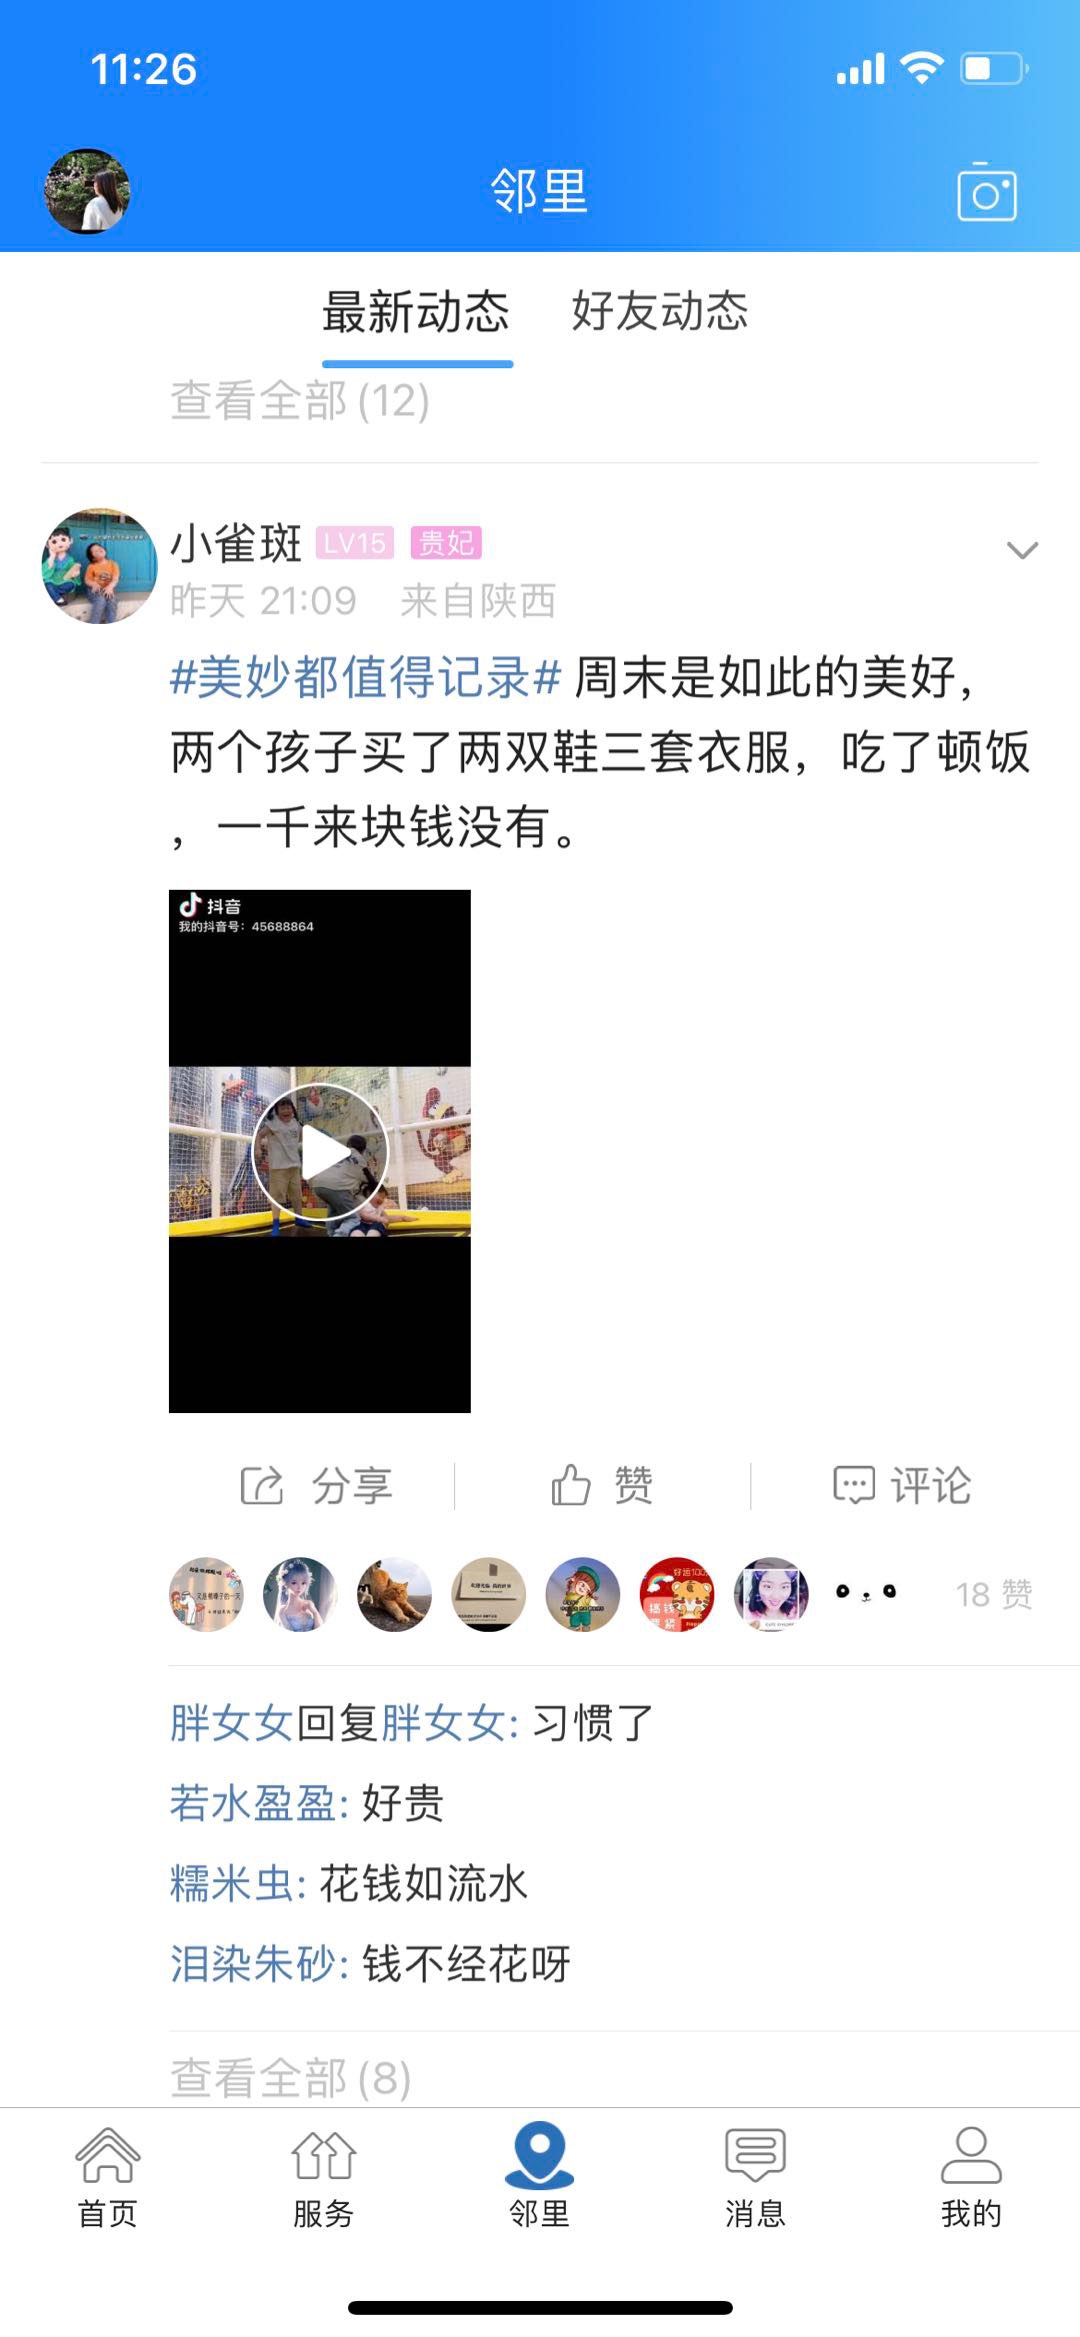Open profile avatar in top-left header
The height and width of the screenshot is (2337, 1080).
(x=88, y=191)
